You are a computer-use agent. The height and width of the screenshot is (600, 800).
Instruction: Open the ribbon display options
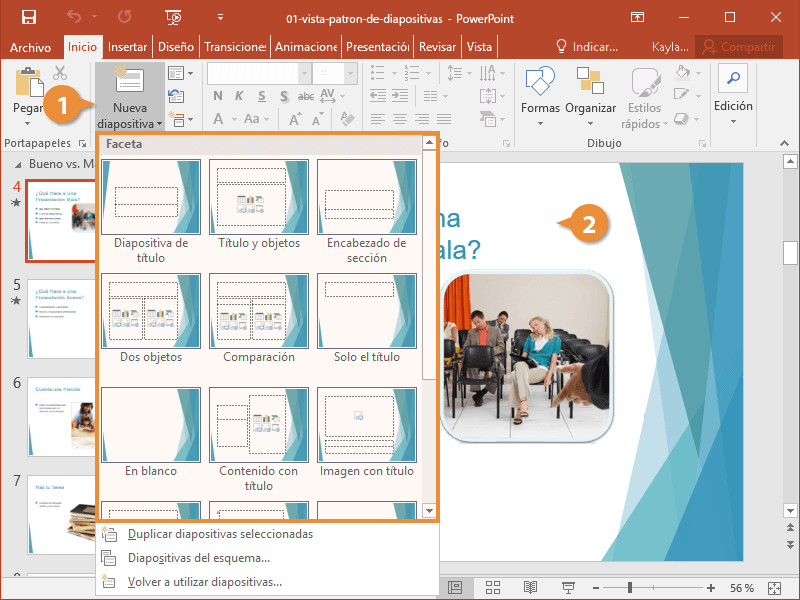tap(637, 18)
